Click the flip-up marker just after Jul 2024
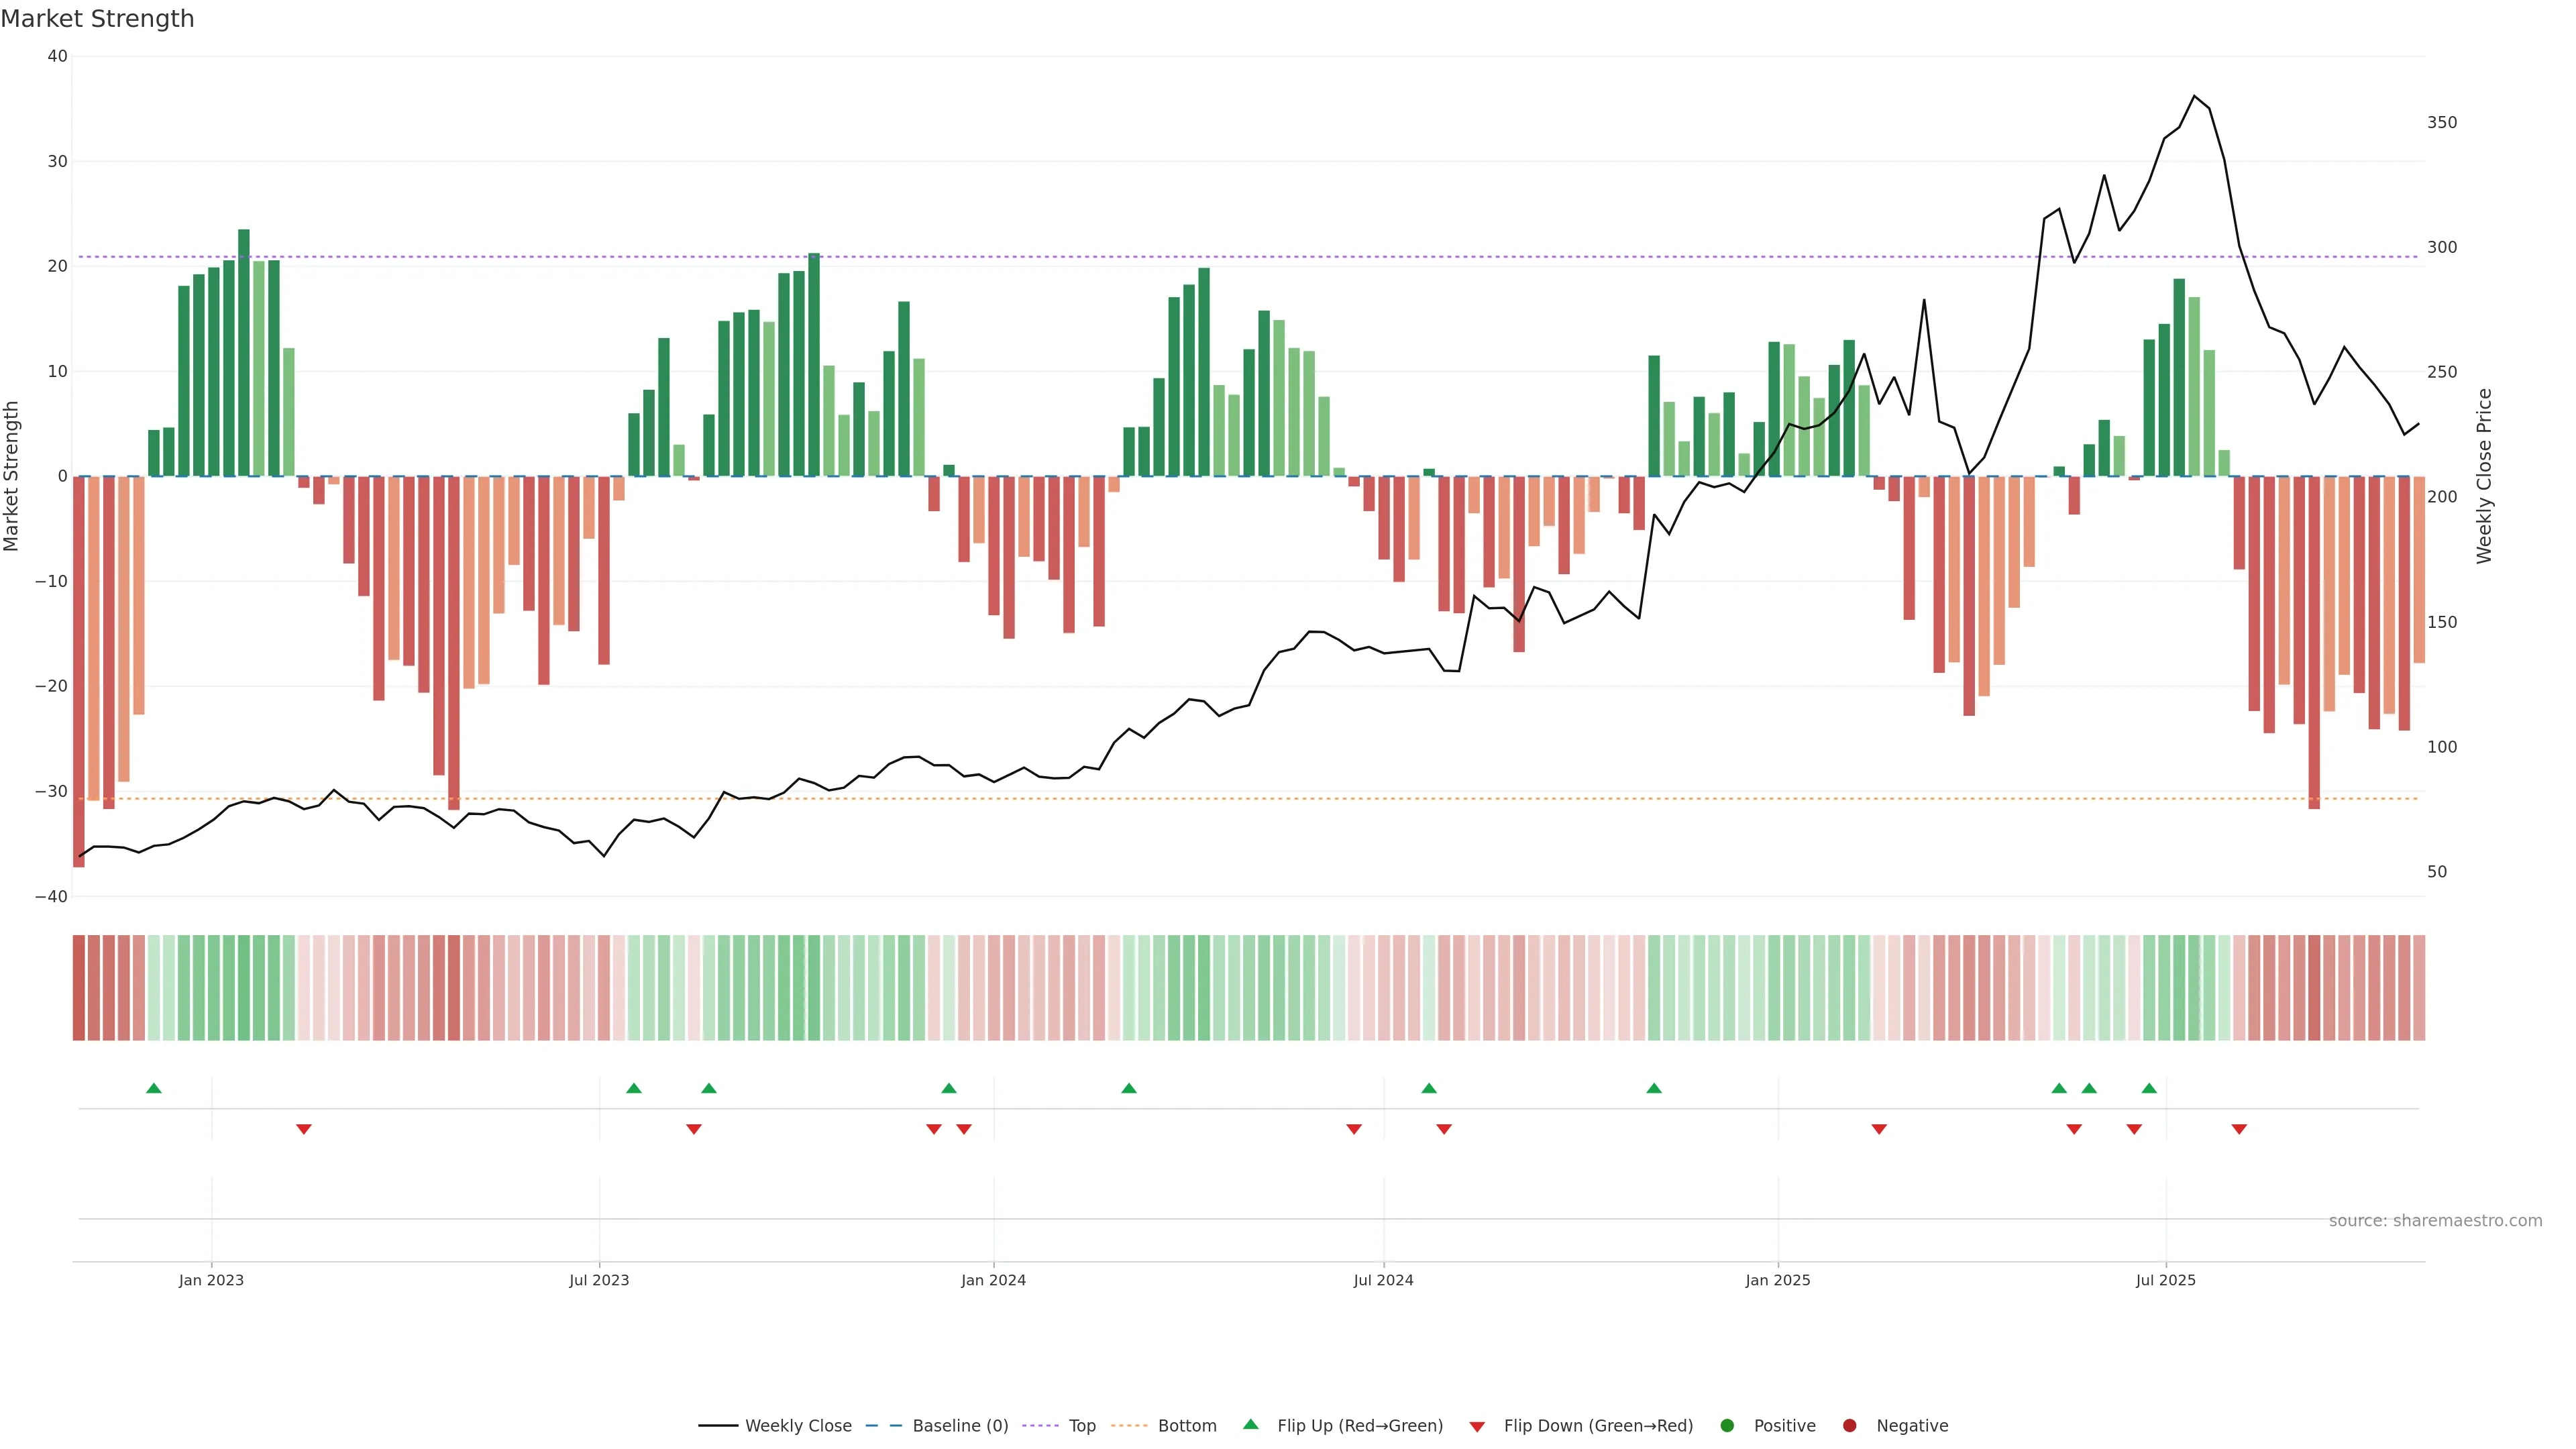The image size is (2576, 1449). 1429,1088
